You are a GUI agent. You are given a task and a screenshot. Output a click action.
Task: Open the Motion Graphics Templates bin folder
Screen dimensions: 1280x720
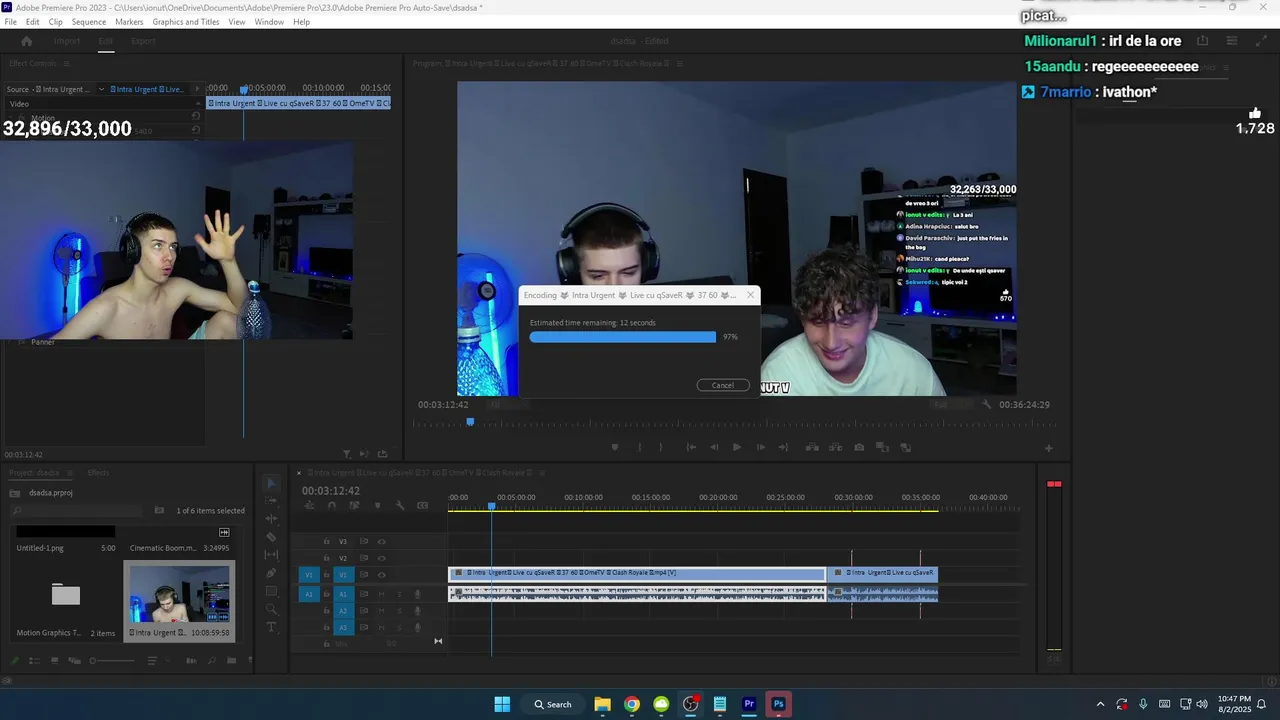pos(66,595)
